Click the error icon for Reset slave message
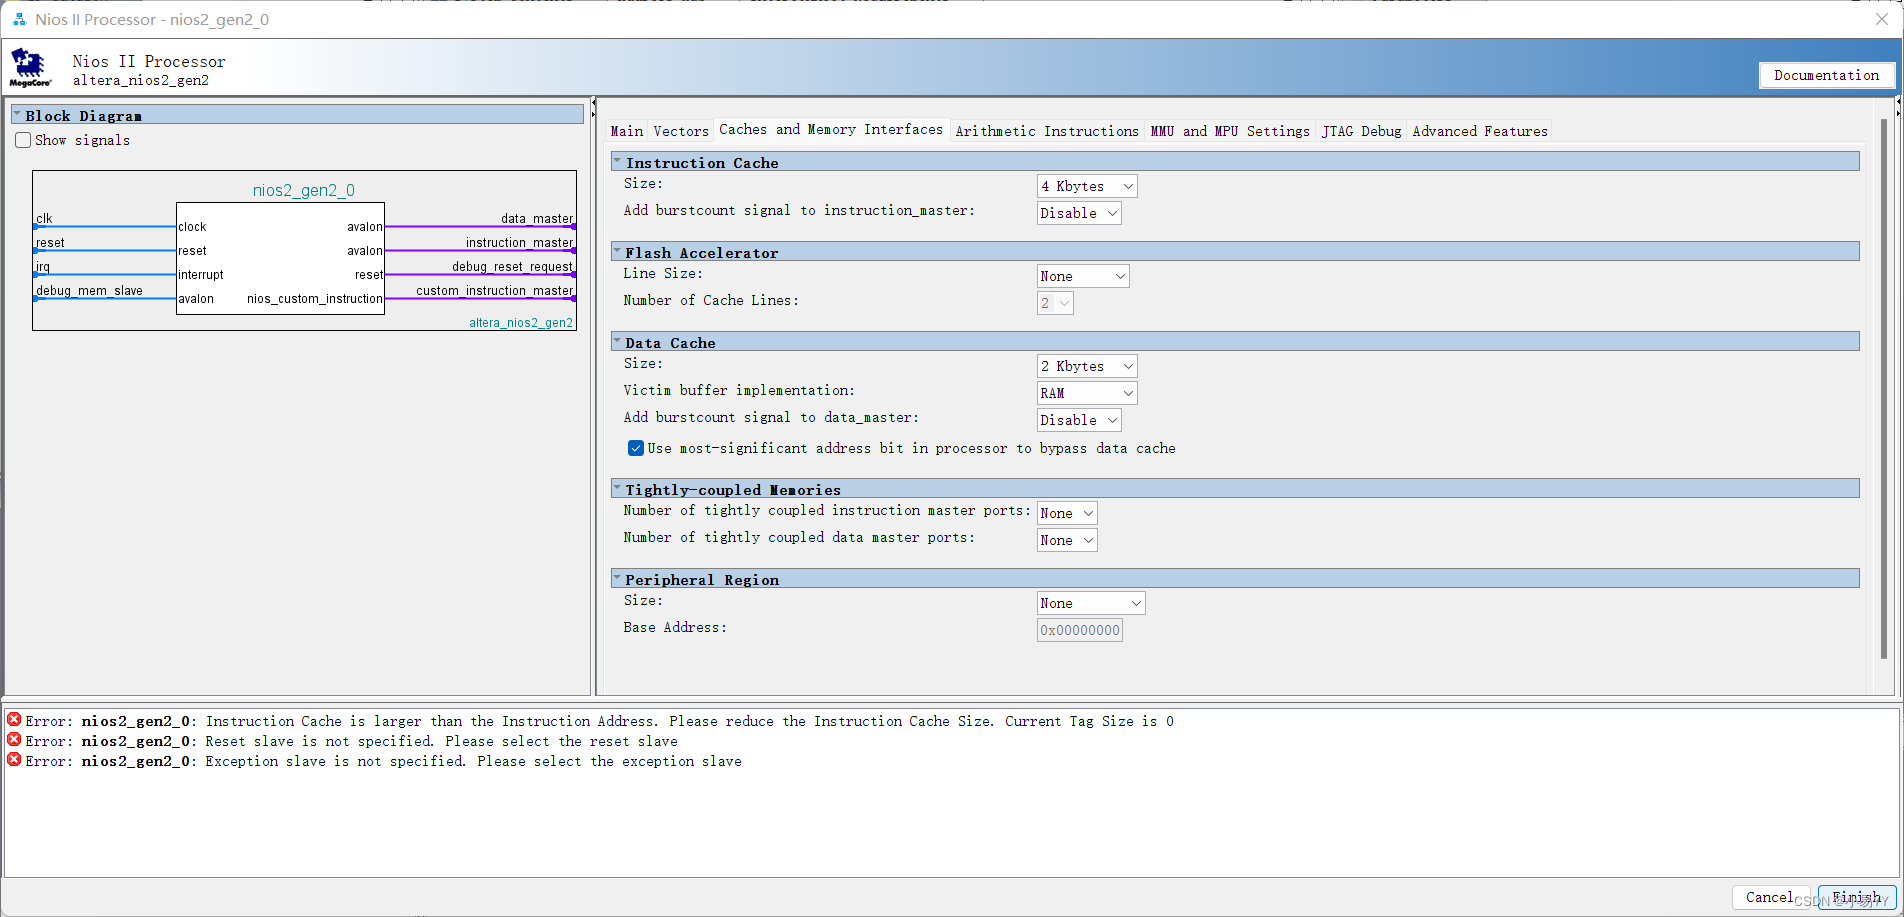The width and height of the screenshot is (1904, 917). click(14, 739)
